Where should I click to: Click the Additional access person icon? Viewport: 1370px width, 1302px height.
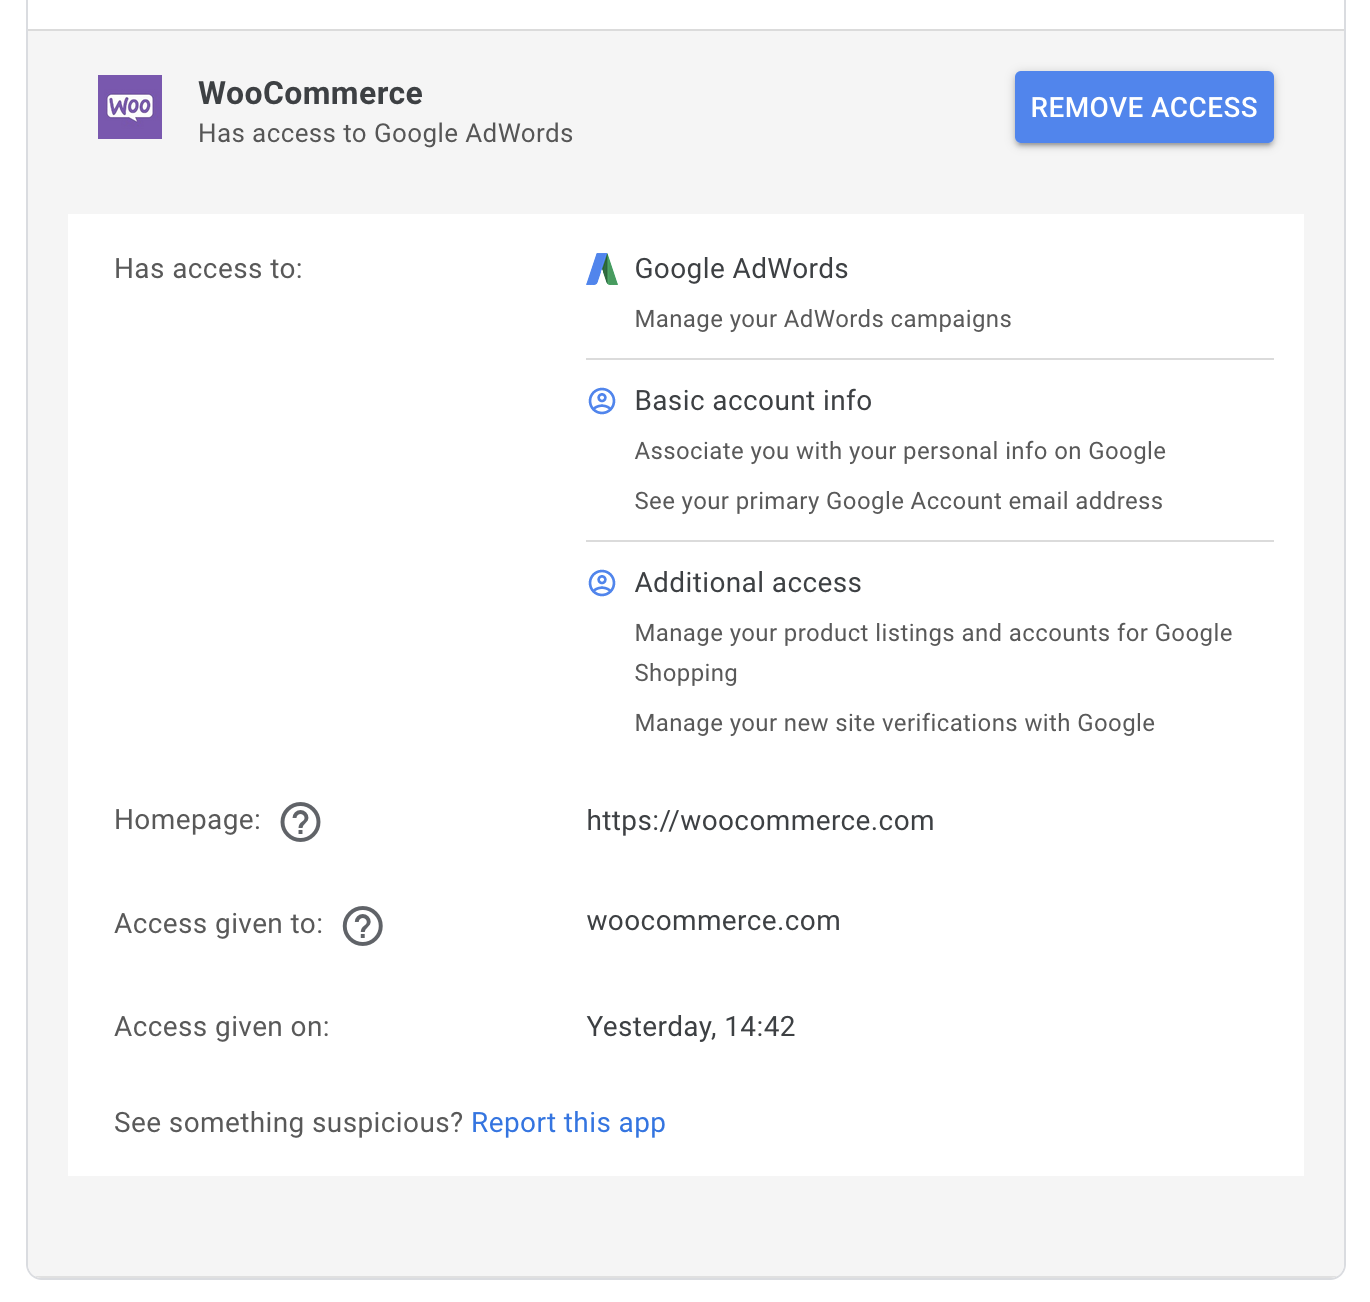(602, 583)
